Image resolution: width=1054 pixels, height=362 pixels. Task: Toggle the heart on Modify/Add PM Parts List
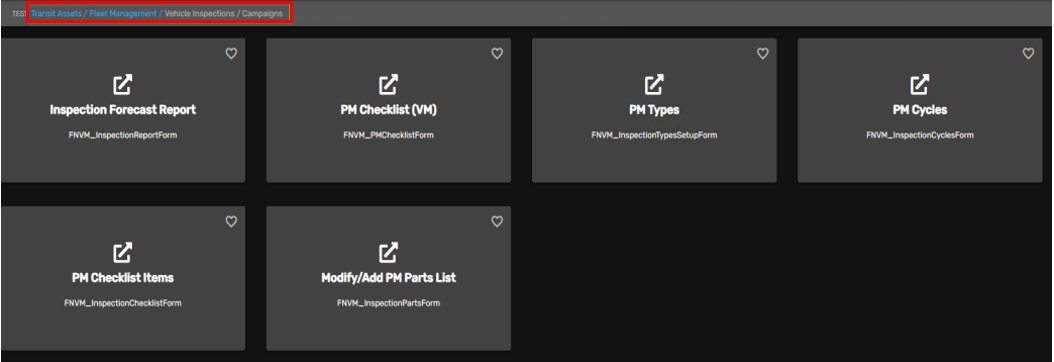coord(497,222)
